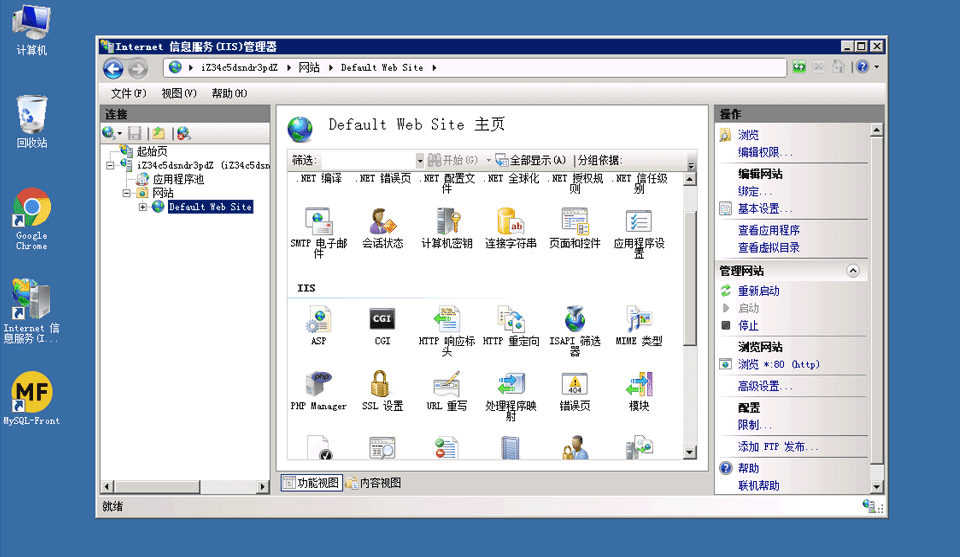Switch to the 内容视图 tab

pyautogui.click(x=374, y=483)
